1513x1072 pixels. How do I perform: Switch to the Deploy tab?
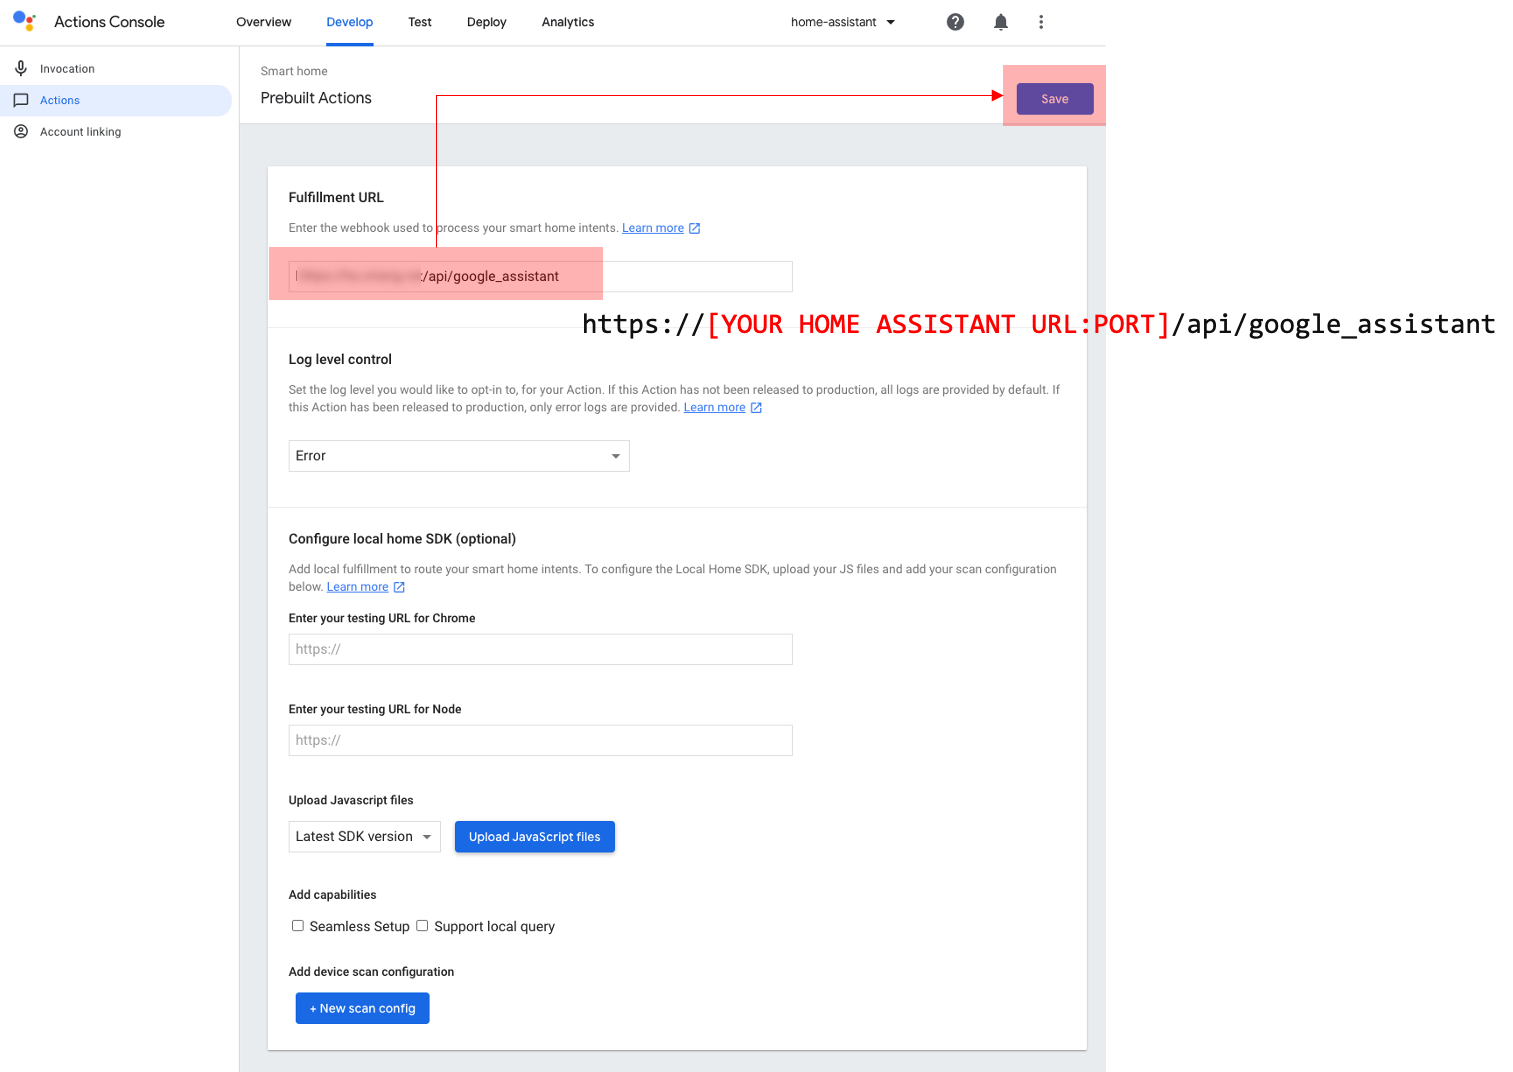pyautogui.click(x=487, y=22)
